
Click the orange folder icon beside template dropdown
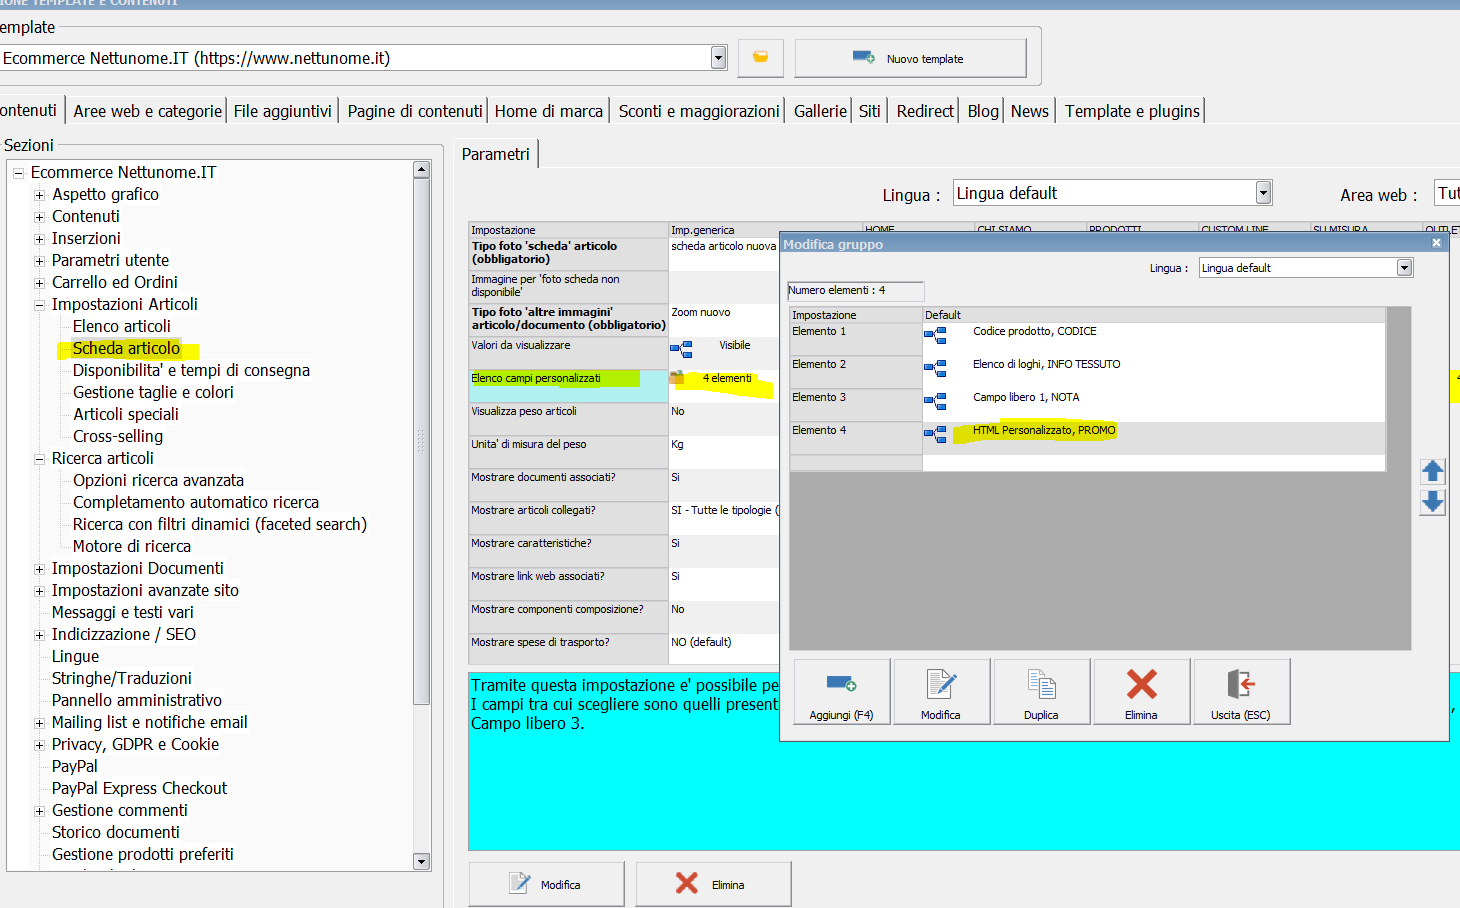point(760,58)
